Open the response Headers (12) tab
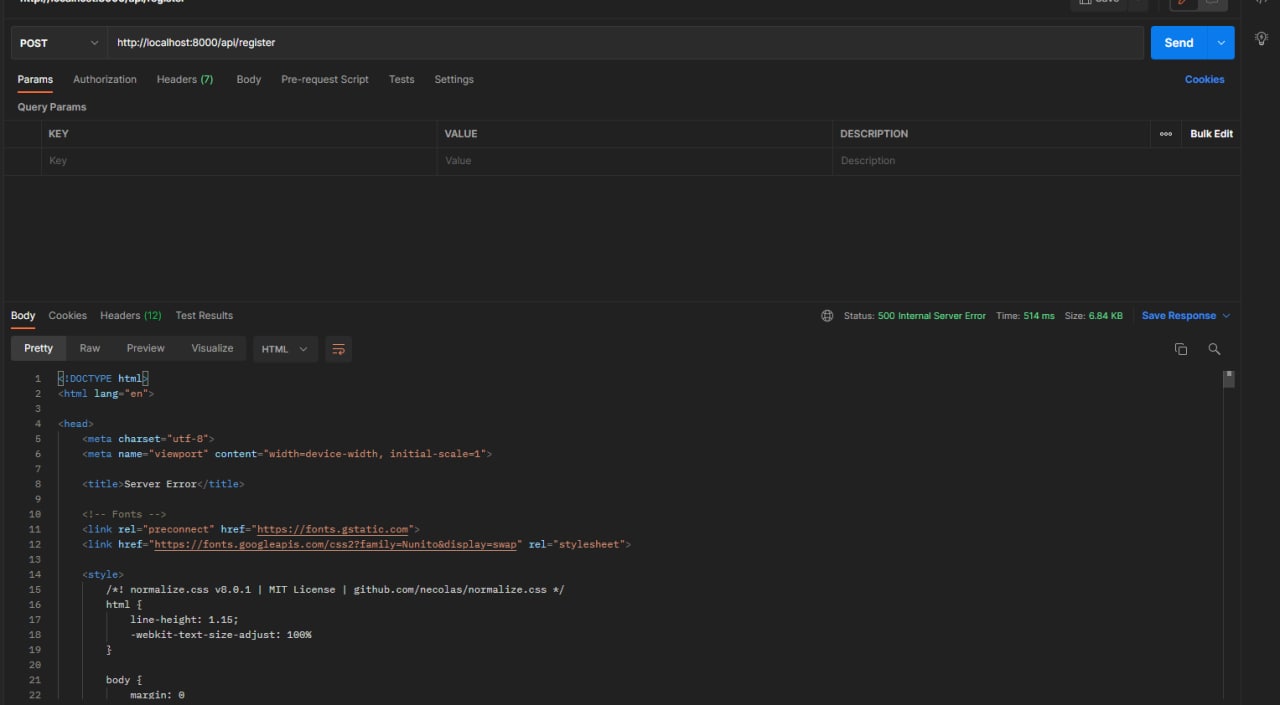 coord(130,316)
